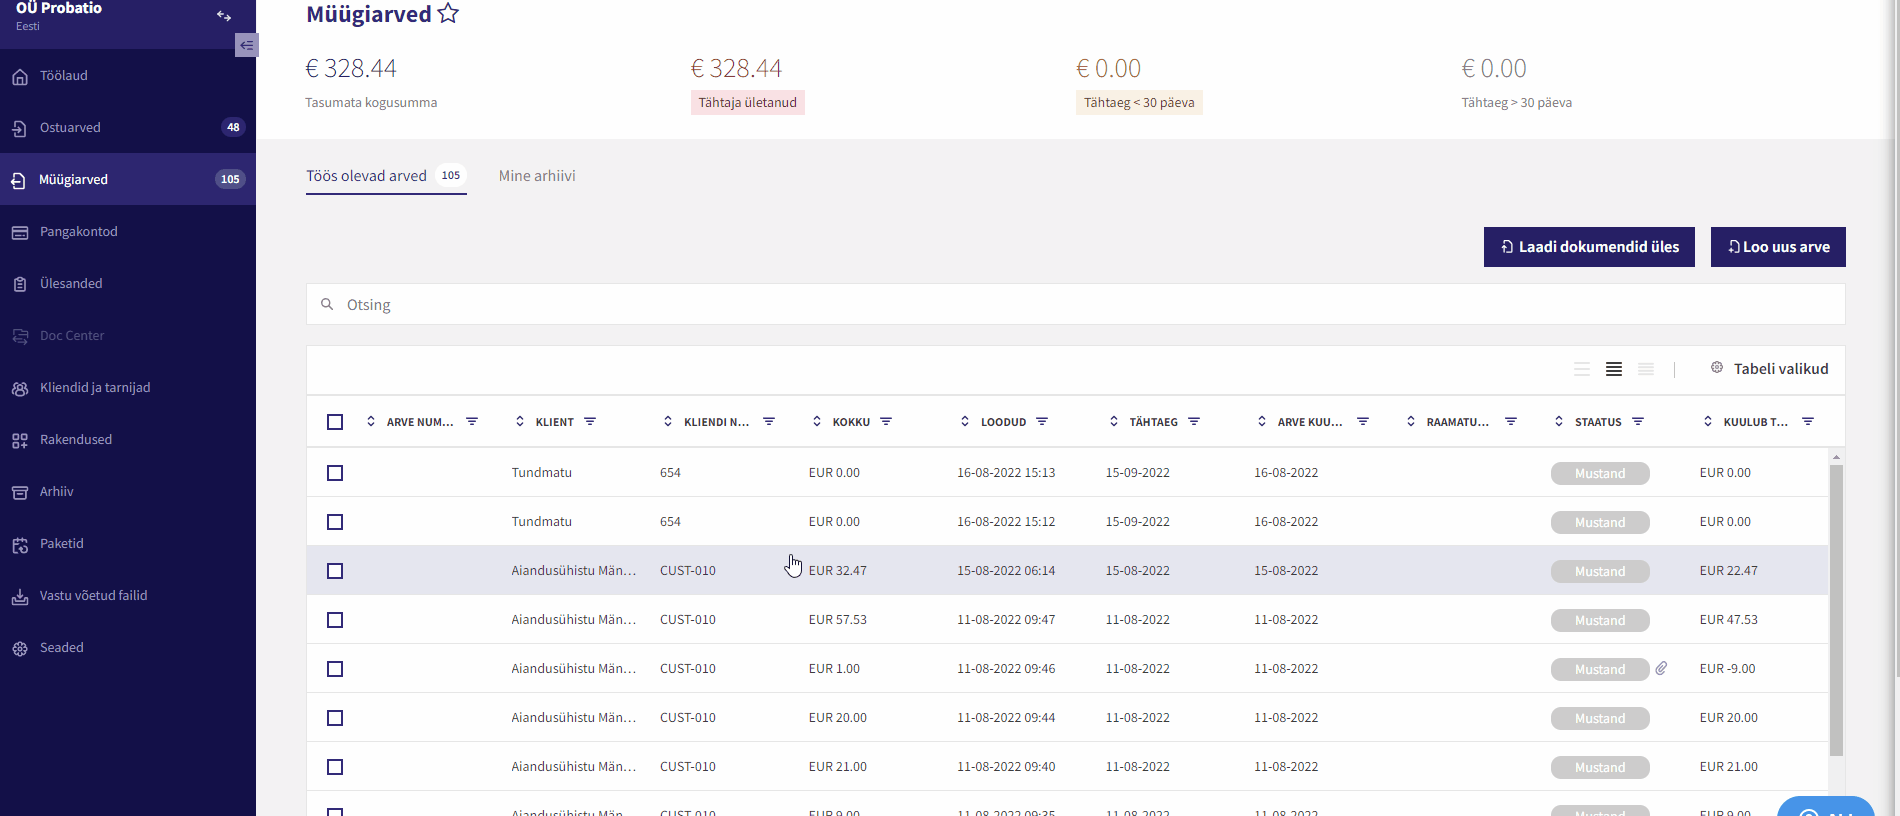Check the row created 16-08-2022 15:13
Viewport: 1900px width, 816px height.
coord(335,473)
